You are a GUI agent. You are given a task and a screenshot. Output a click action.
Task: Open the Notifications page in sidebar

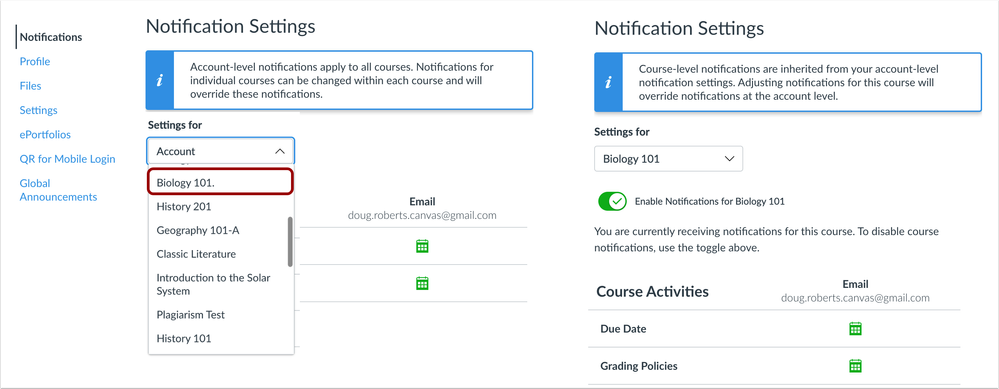[x=51, y=37]
